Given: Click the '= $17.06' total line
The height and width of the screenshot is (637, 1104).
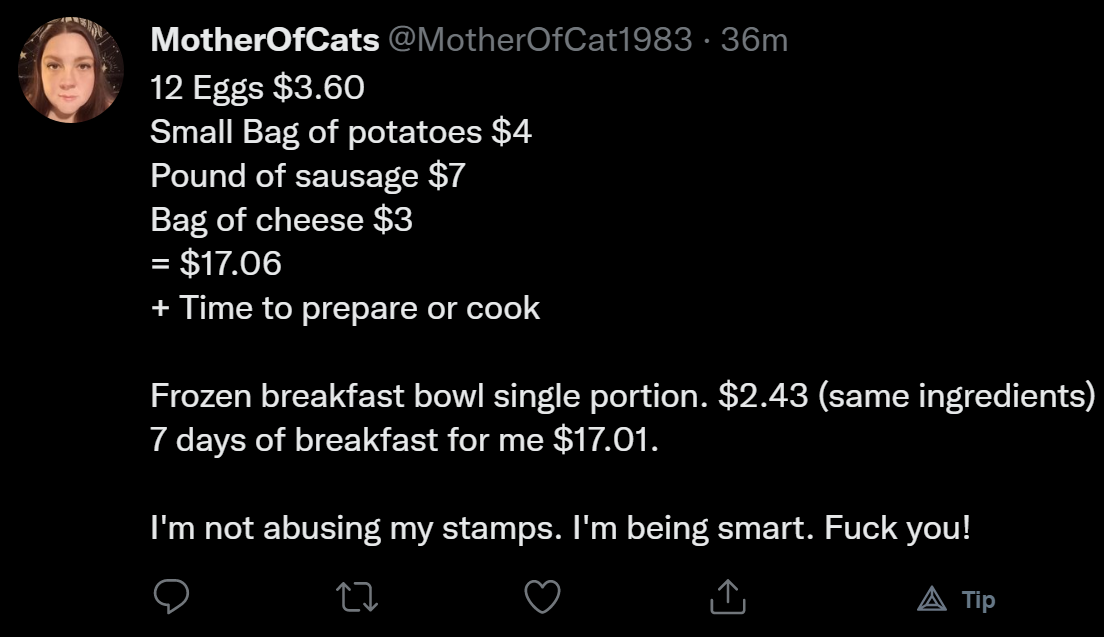Looking at the screenshot, I should point(215,263).
